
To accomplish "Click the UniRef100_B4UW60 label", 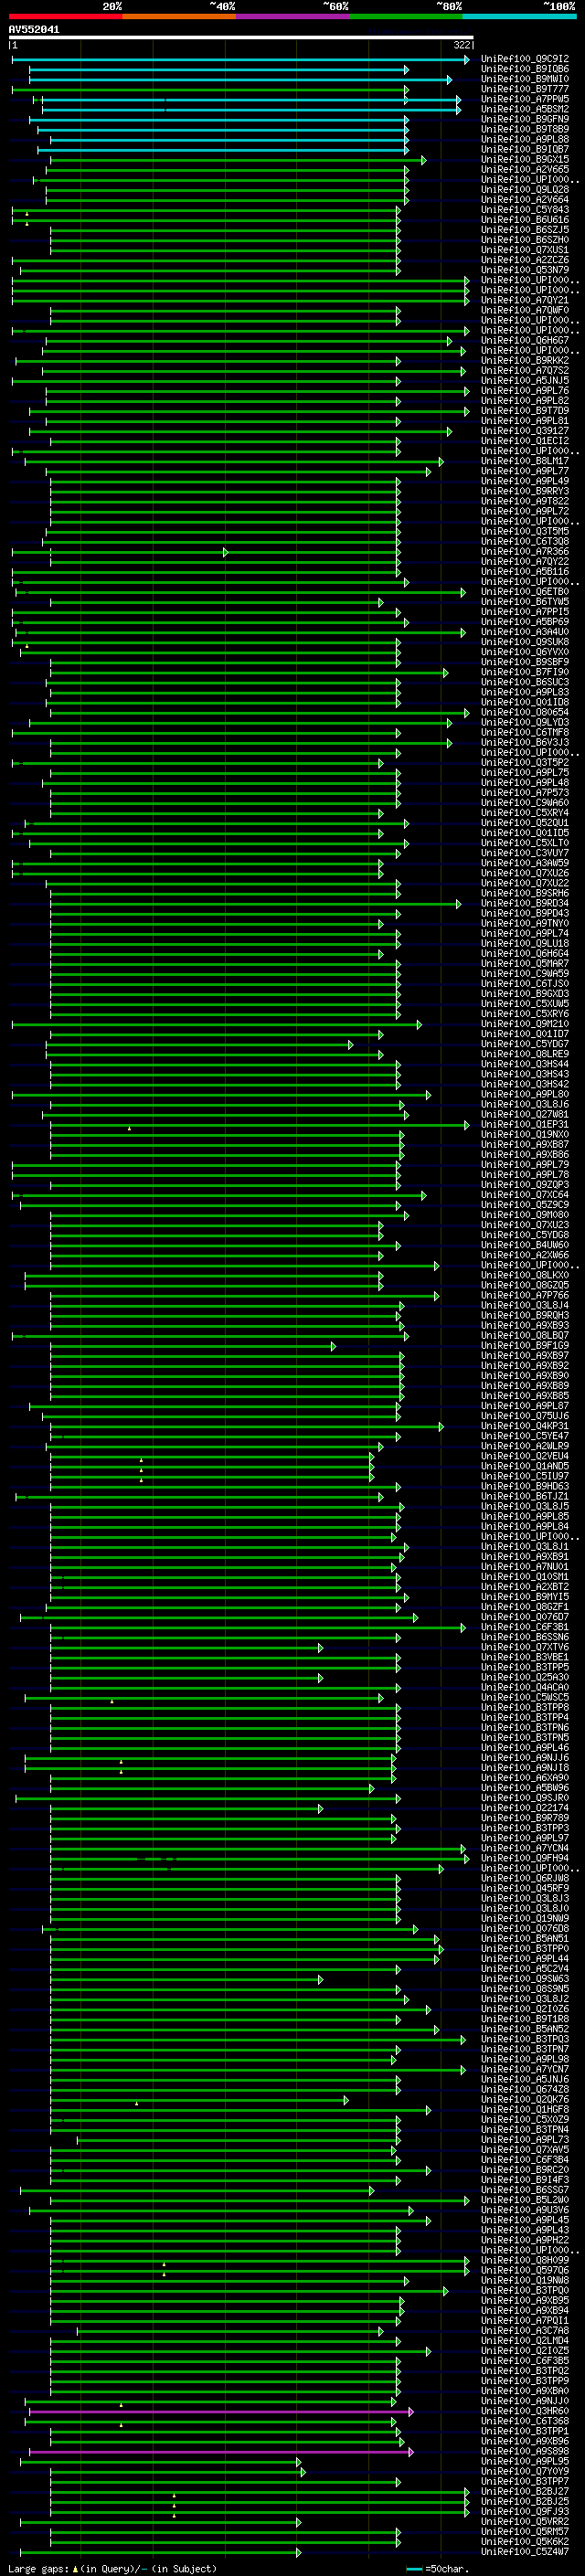I will pos(525,1245).
